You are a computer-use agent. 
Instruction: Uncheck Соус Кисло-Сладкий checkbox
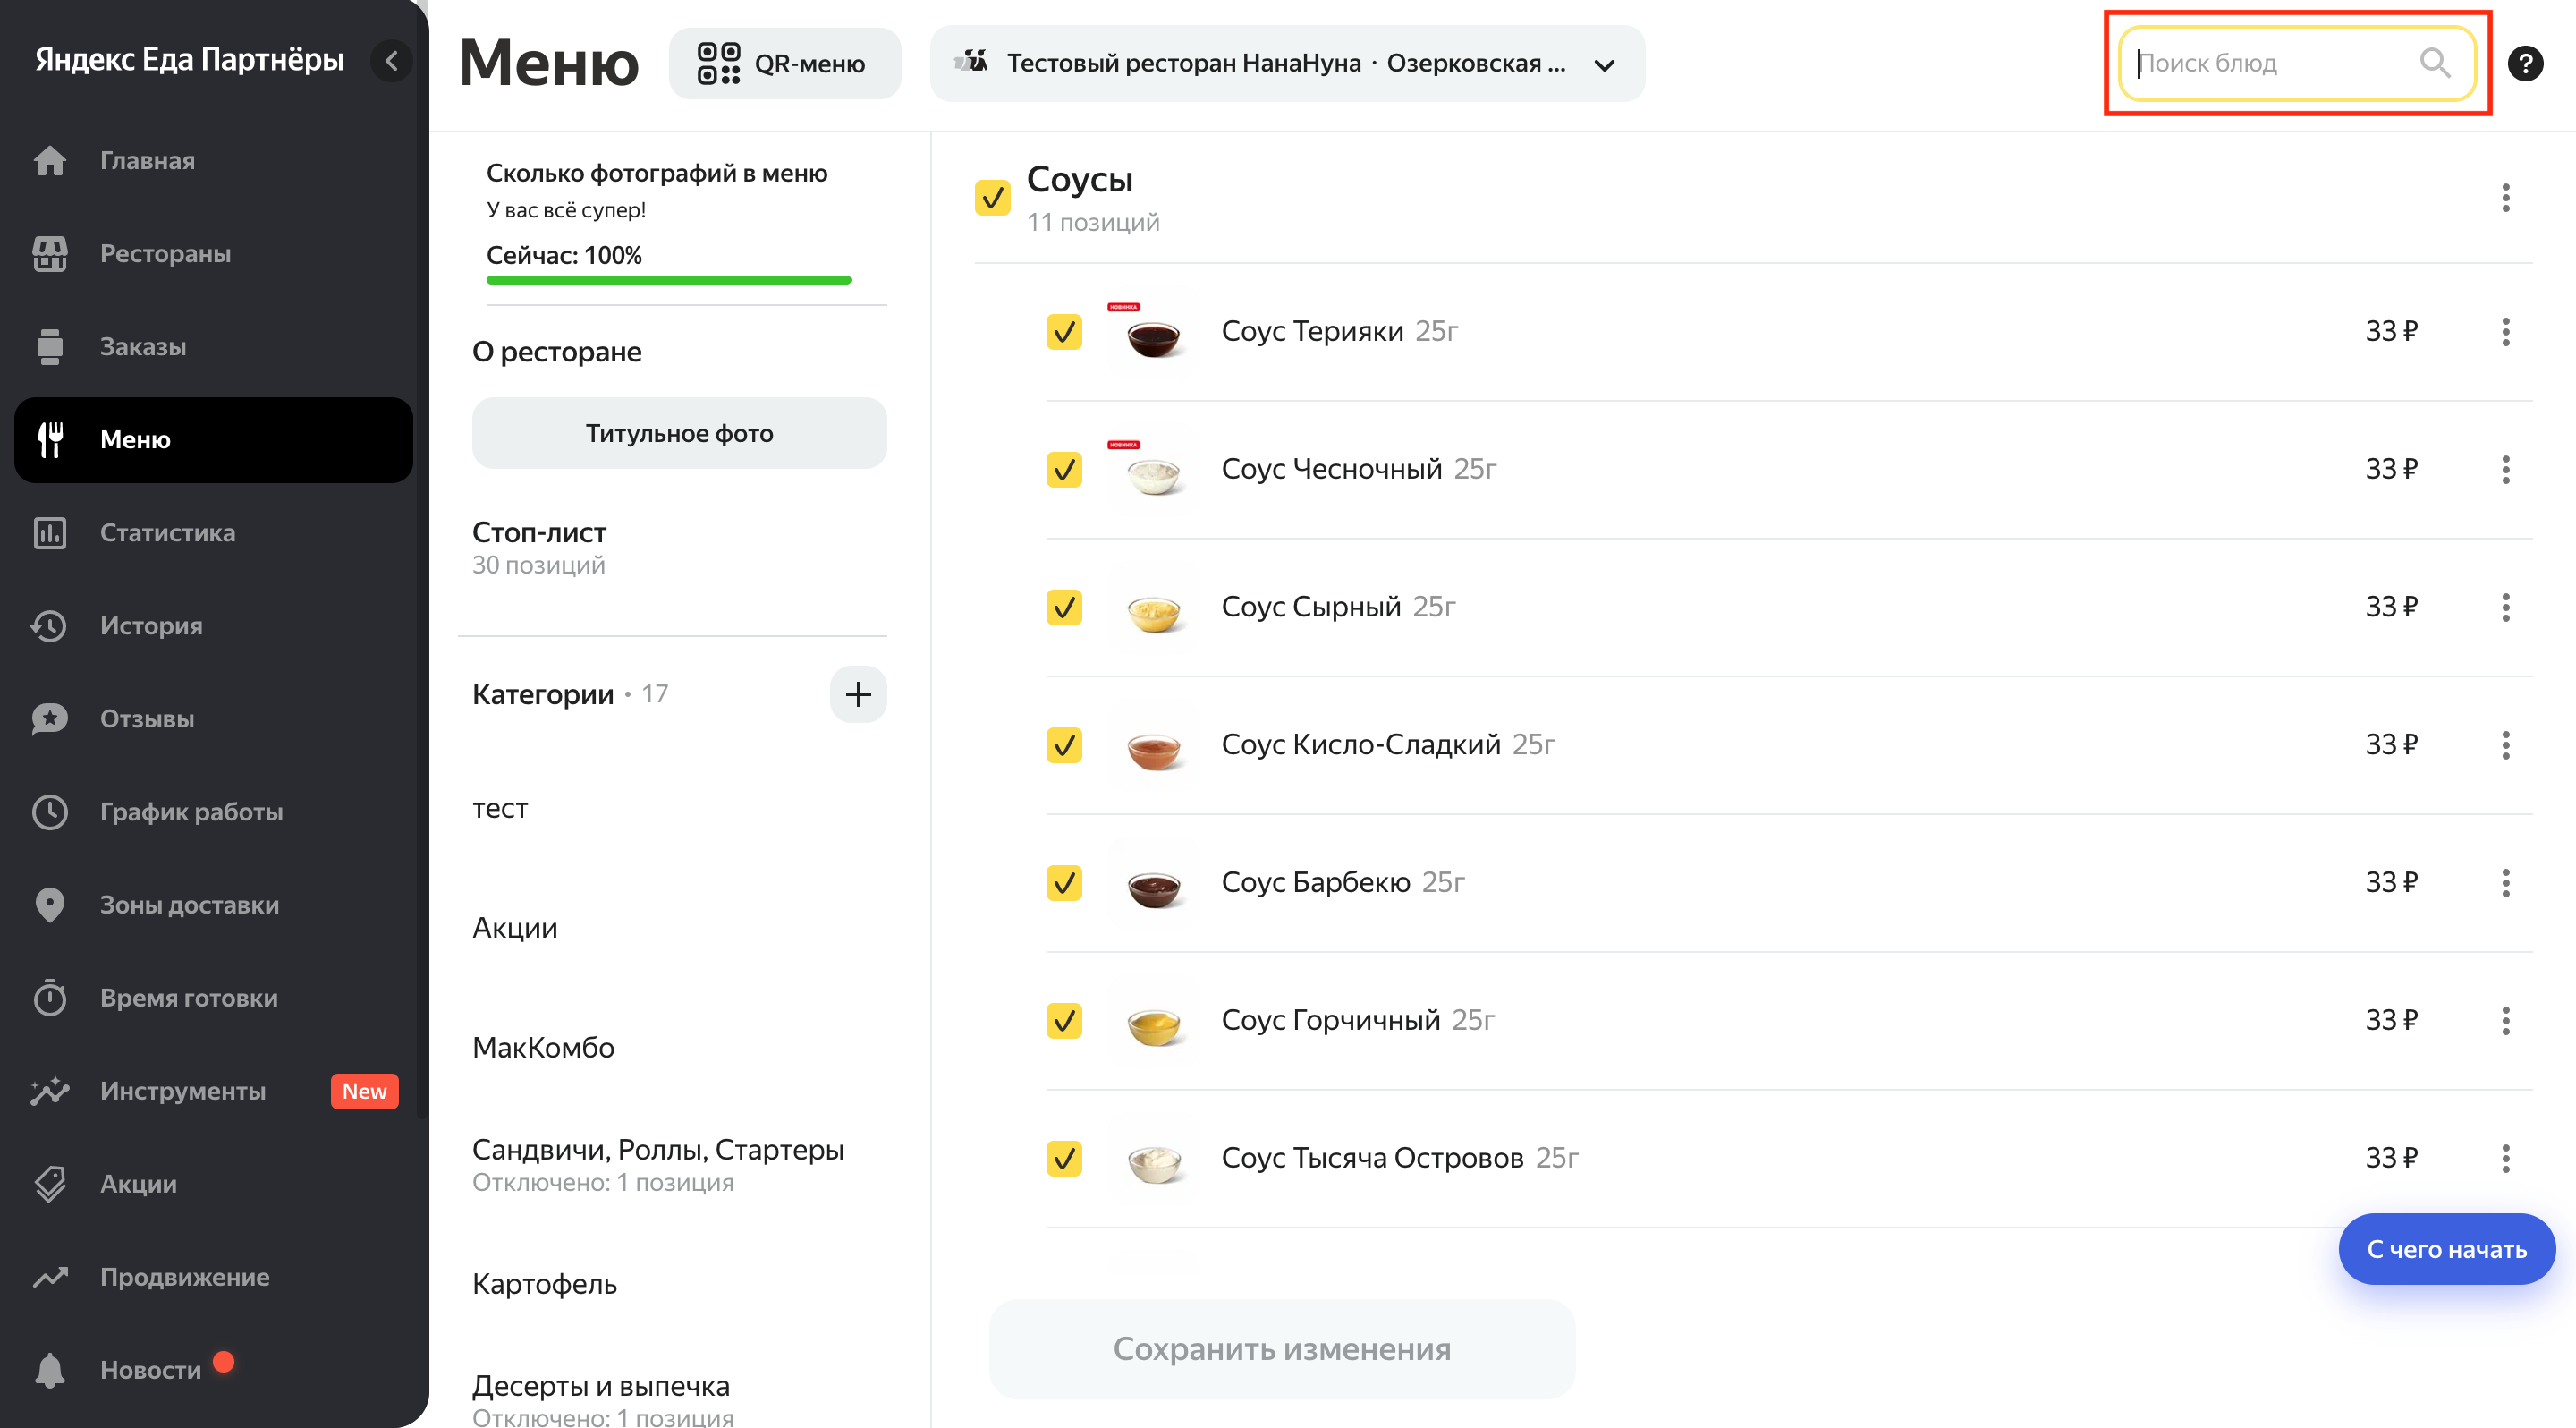pos(1064,745)
